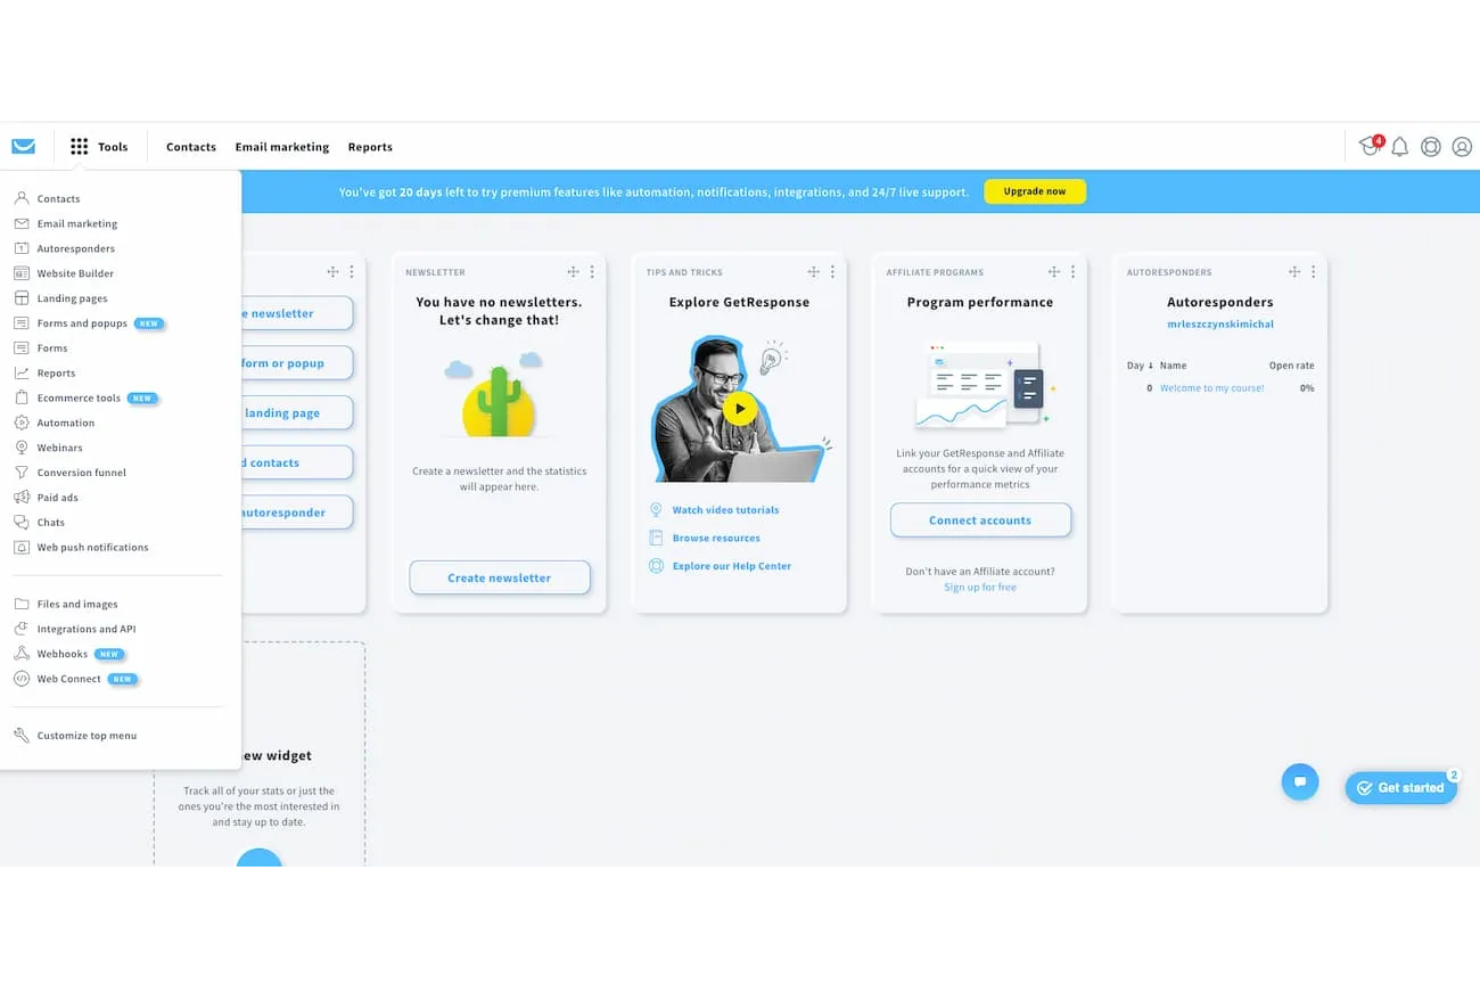This screenshot has height=987, width=1480.
Task: Open the Watch video tutorials link
Action: point(725,509)
